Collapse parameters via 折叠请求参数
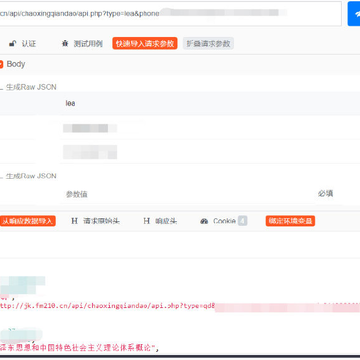This screenshot has height=360, width=360. point(208,44)
